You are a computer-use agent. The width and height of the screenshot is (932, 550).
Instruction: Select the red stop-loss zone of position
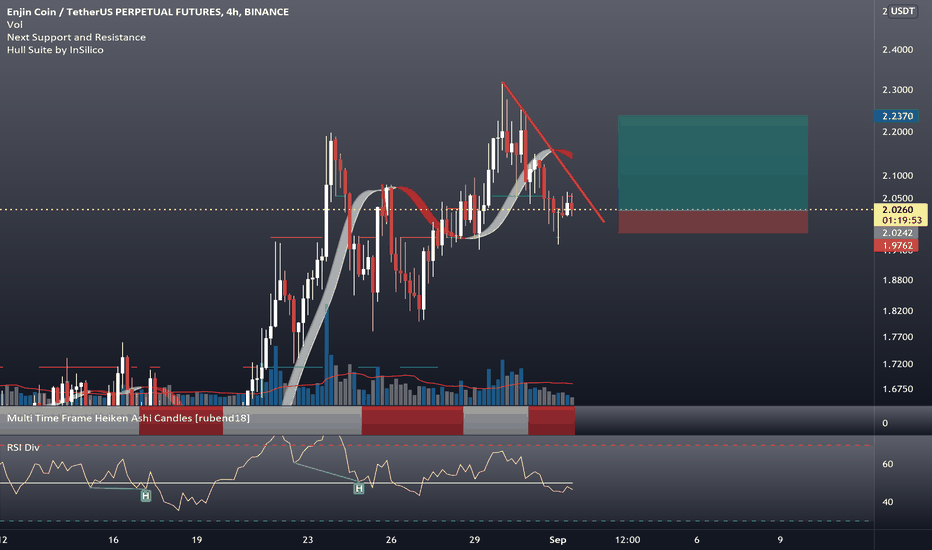pyautogui.click(x=713, y=221)
